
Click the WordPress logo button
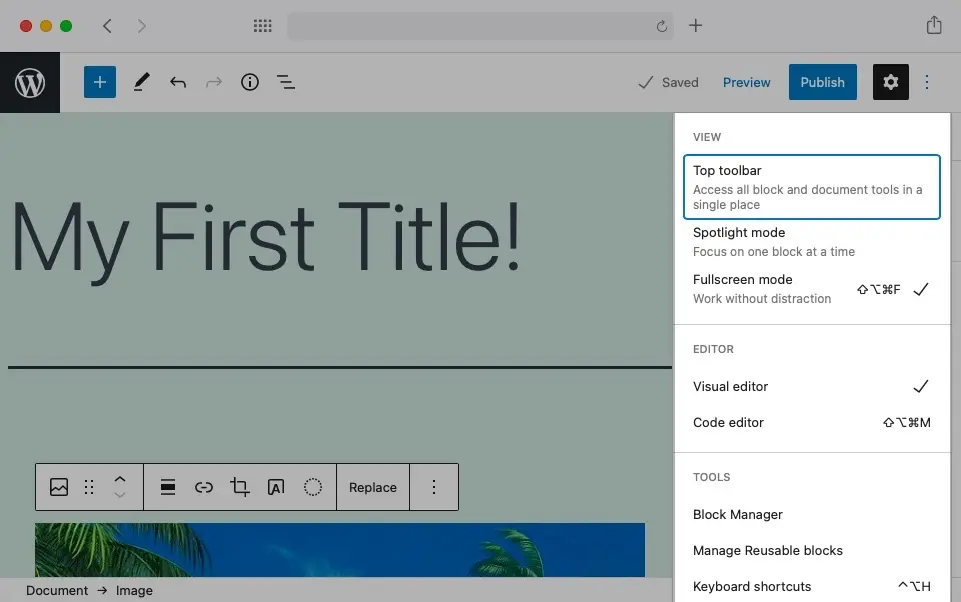click(29, 82)
